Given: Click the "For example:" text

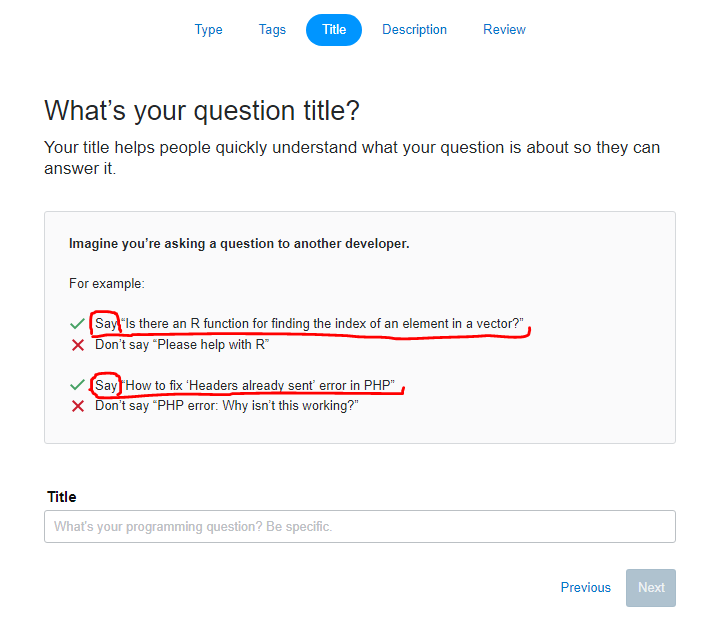Looking at the screenshot, I should click(x=107, y=284).
